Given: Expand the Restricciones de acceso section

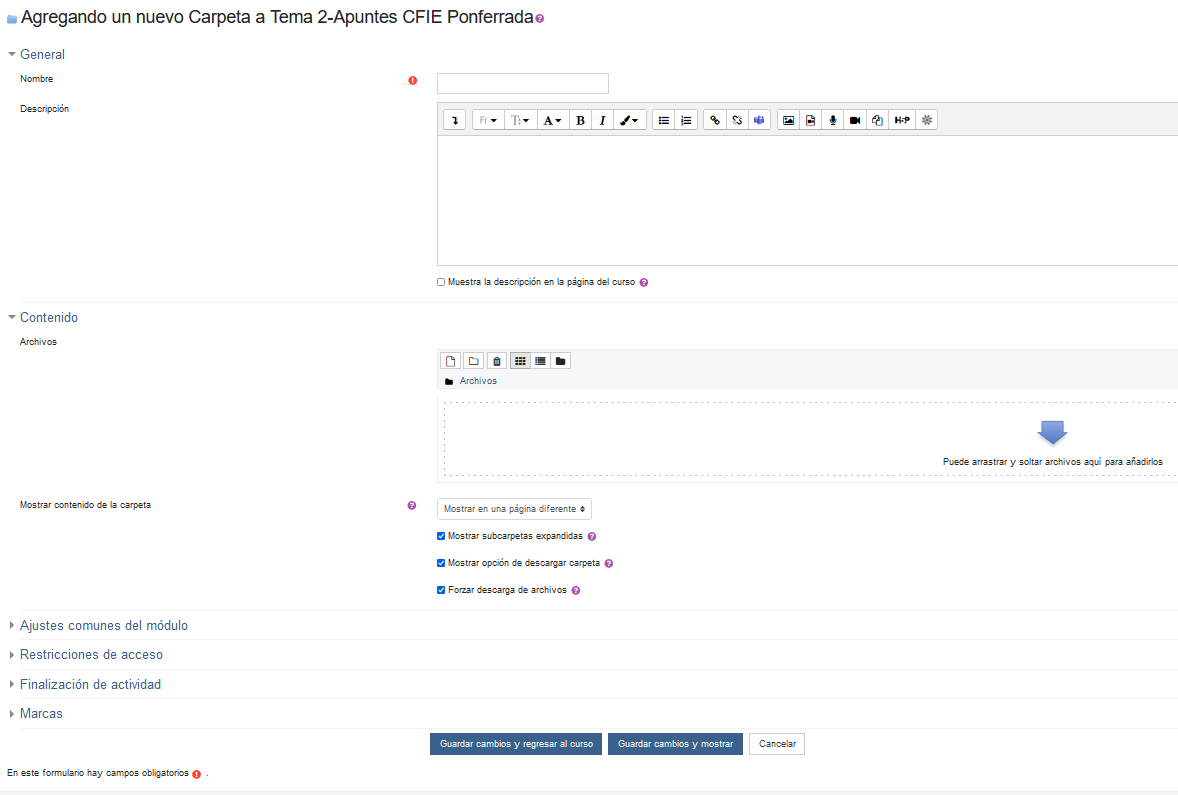Looking at the screenshot, I should tap(91, 655).
